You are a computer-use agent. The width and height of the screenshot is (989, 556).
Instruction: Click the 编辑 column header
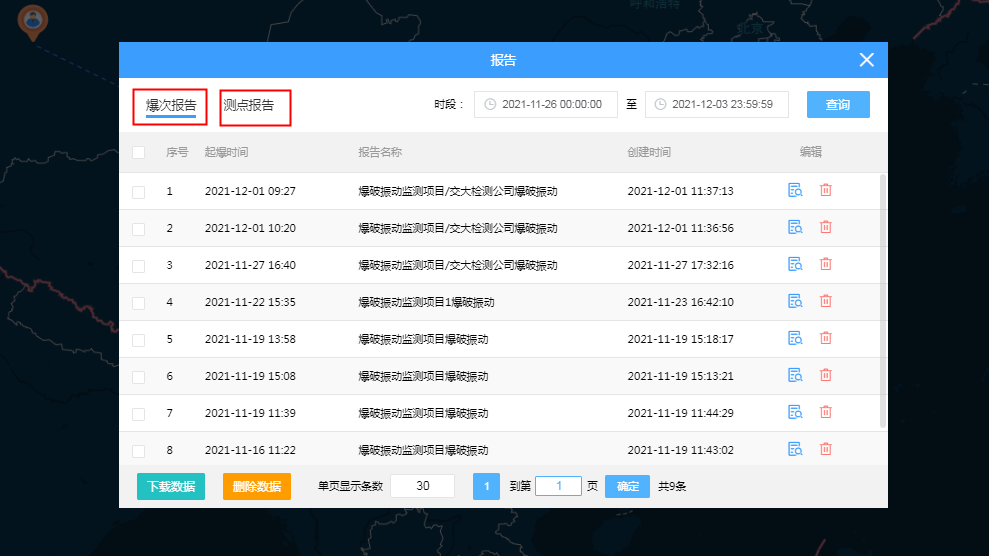pos(811,152)
